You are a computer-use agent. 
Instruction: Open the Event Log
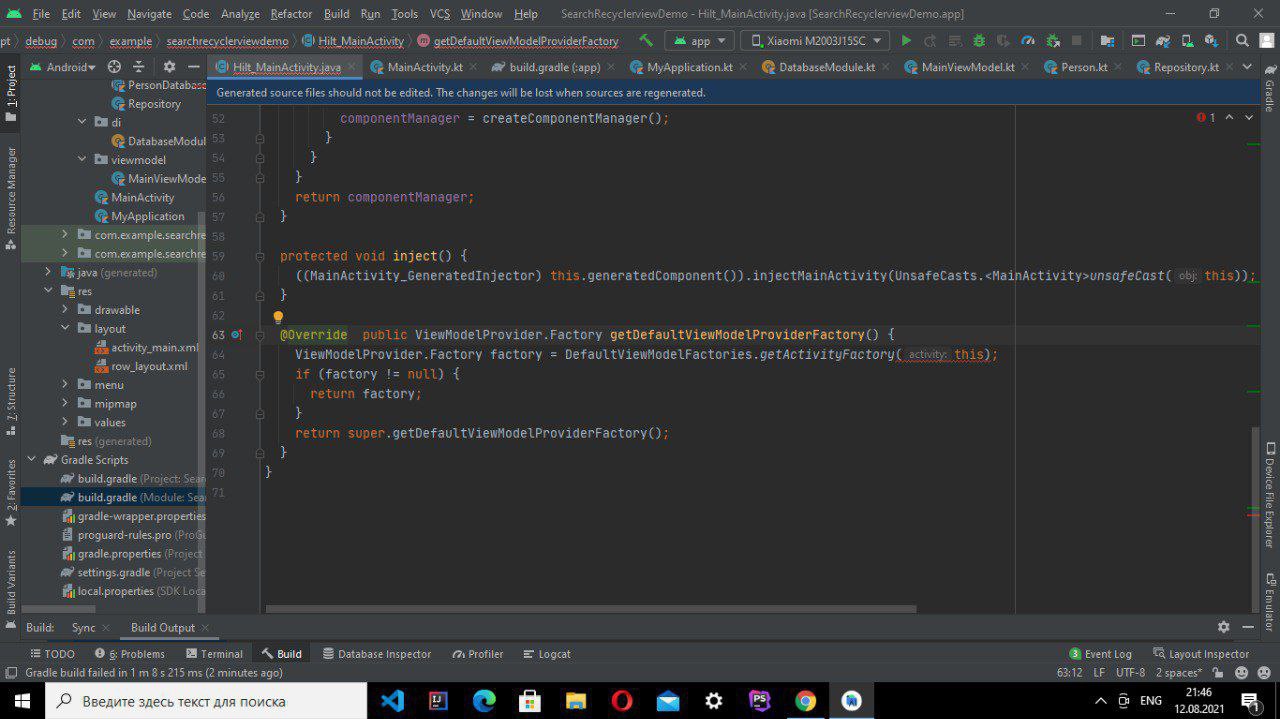coord(1100,654)
